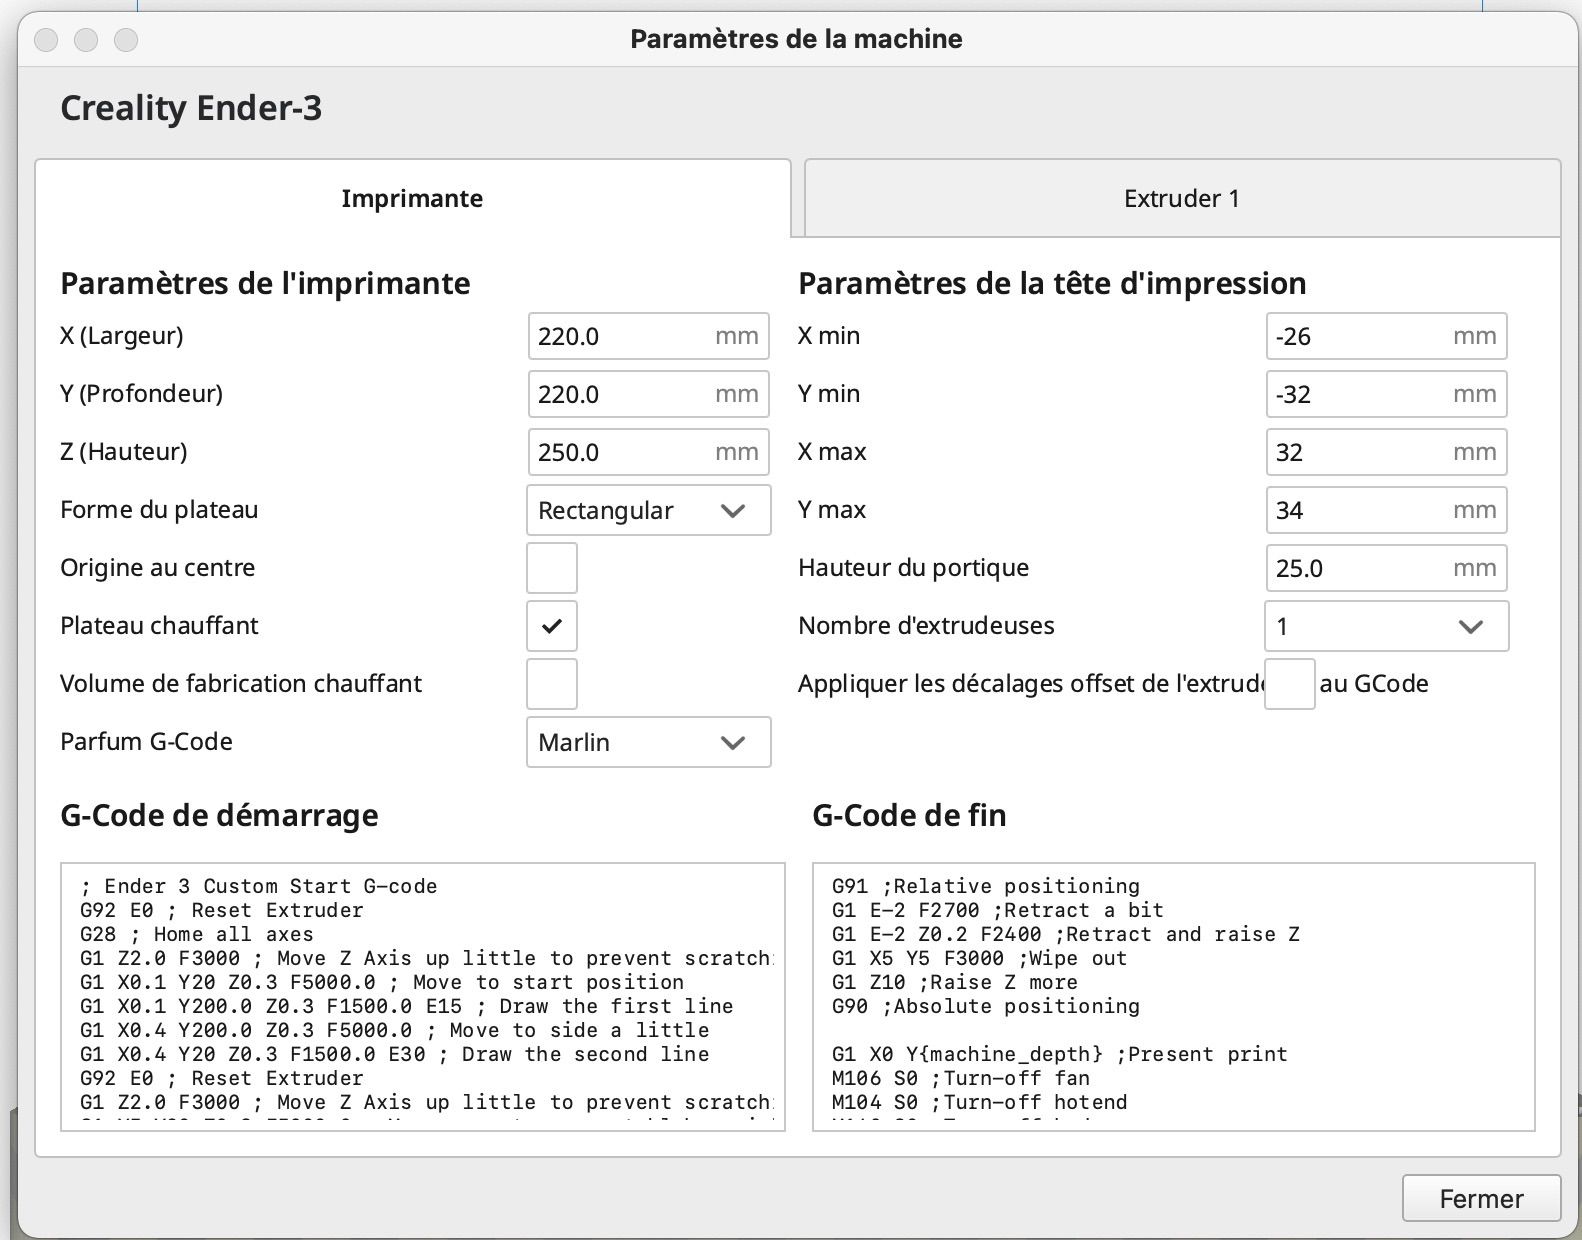Click the X min value field
Image resolution: width=1582 pixels, height=1240 pixels.
pyautogui.click(x=1386, y=336)
